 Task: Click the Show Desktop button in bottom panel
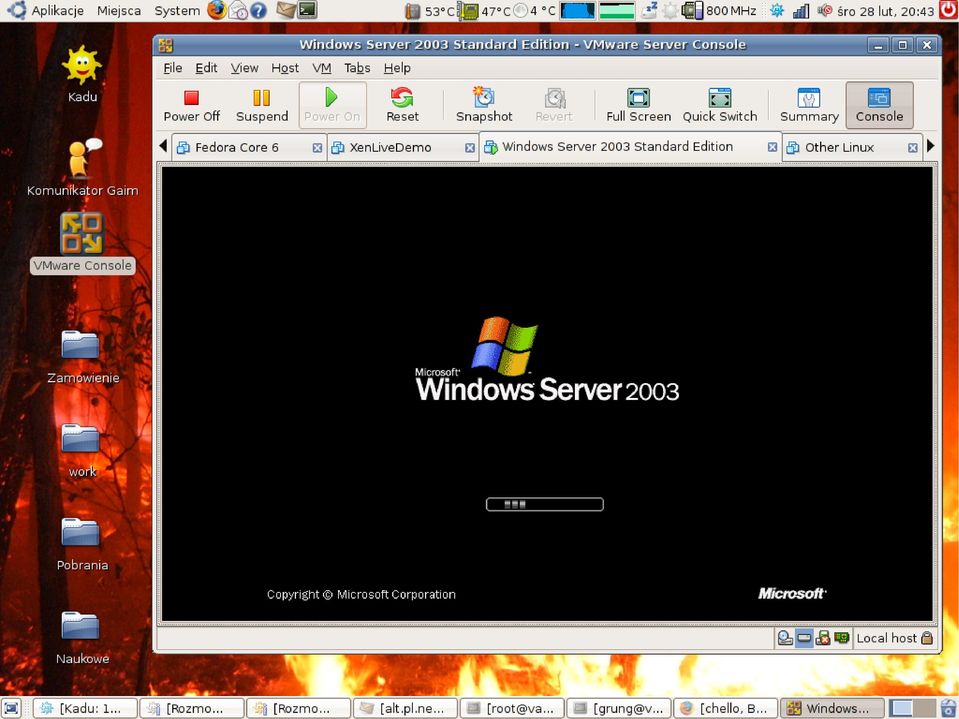12,708
